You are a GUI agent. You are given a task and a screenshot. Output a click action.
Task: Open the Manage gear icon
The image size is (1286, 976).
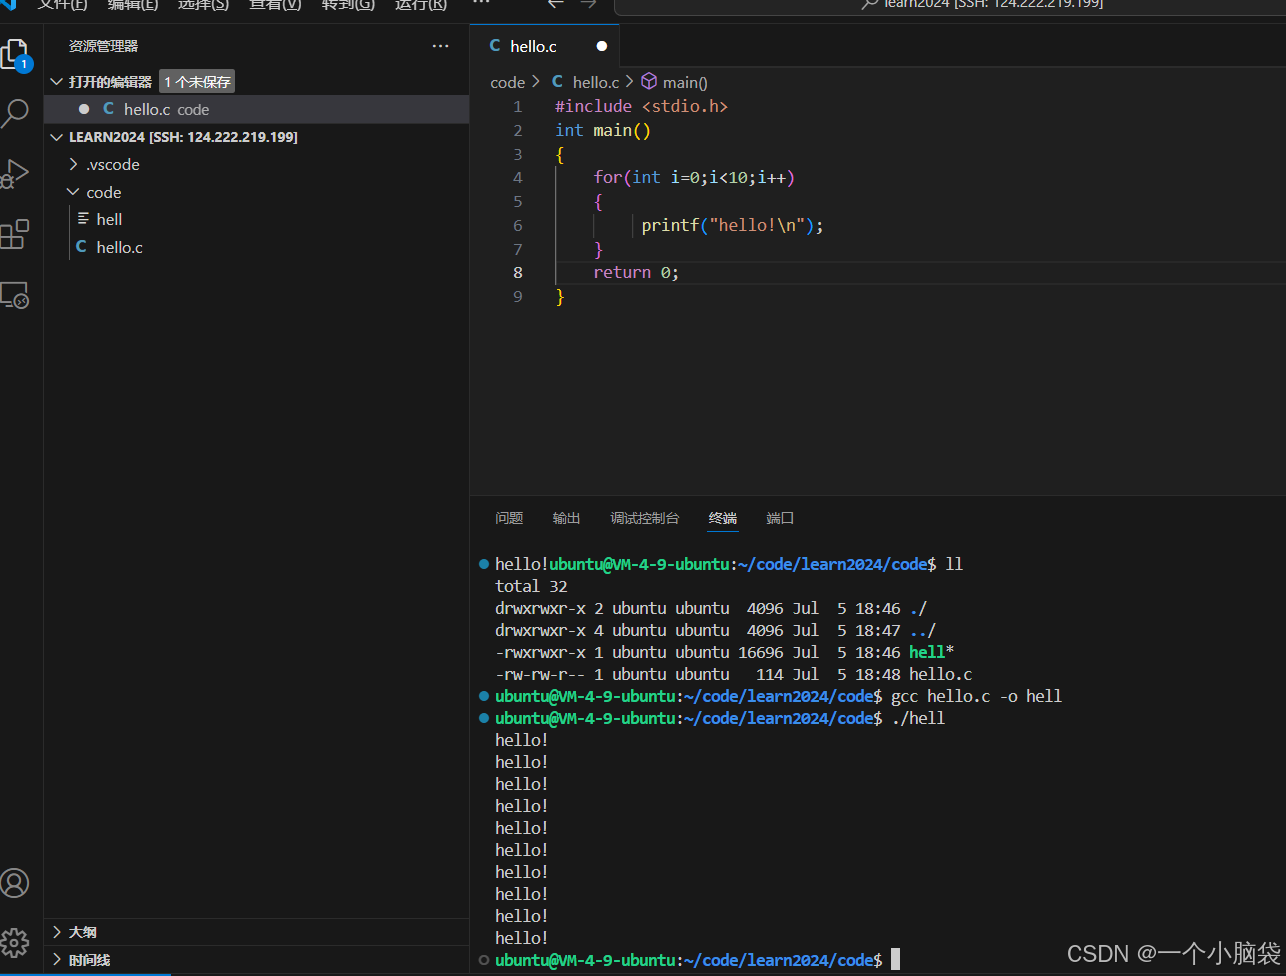(x=15, y=942)
